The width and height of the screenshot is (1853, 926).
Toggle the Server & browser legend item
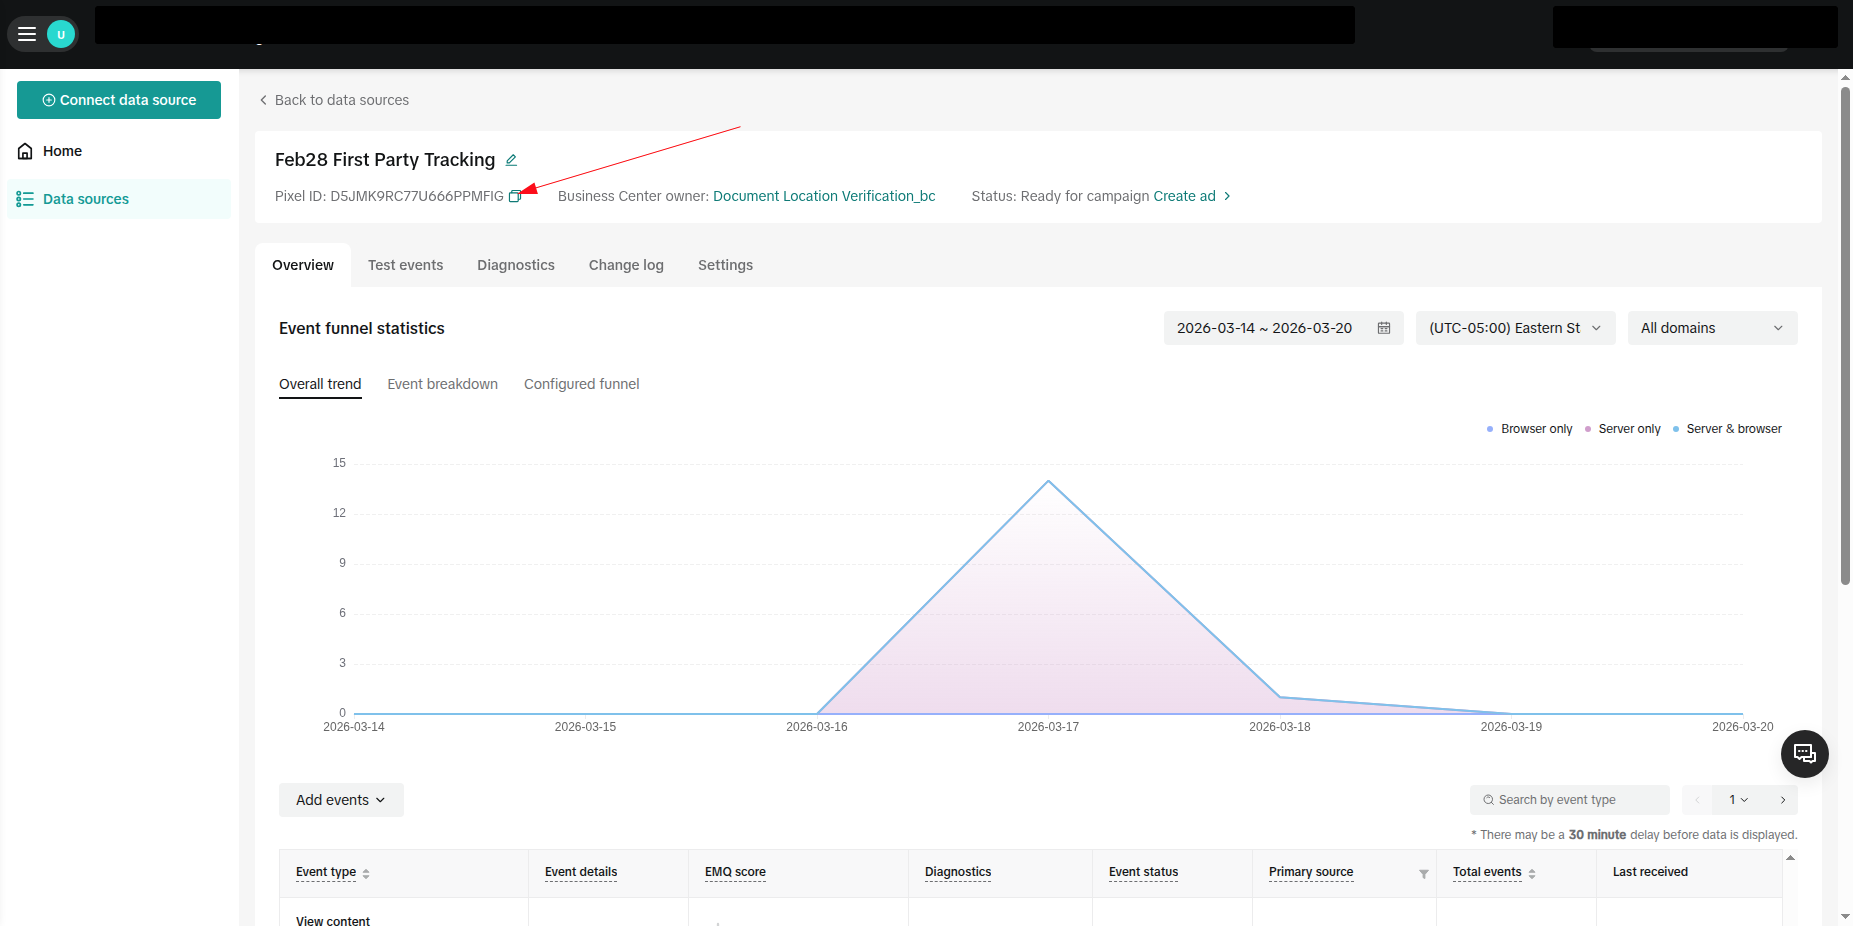click(1727, 429)
